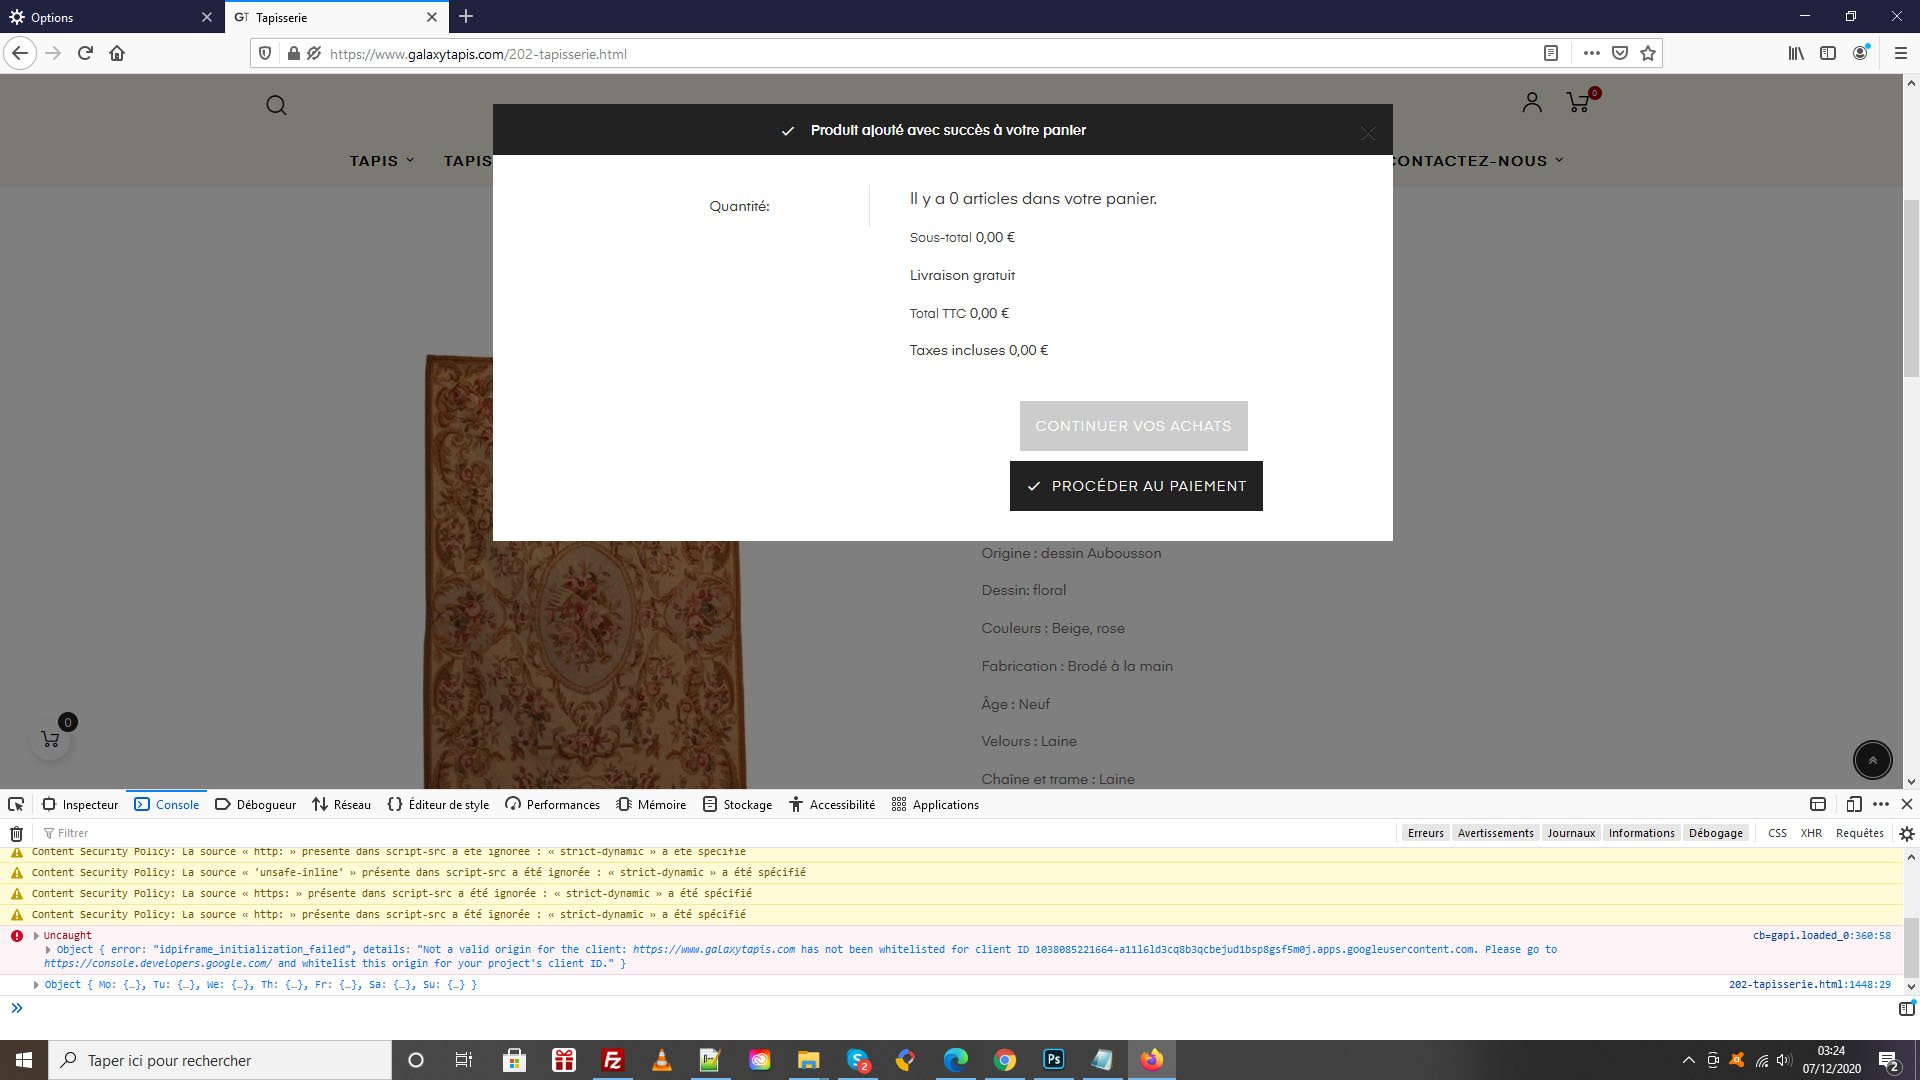The width and height of the screenshot is (1920, 1080).
Task: Expand the Object weekdays log entry
Action: click(x=36, y=985)
